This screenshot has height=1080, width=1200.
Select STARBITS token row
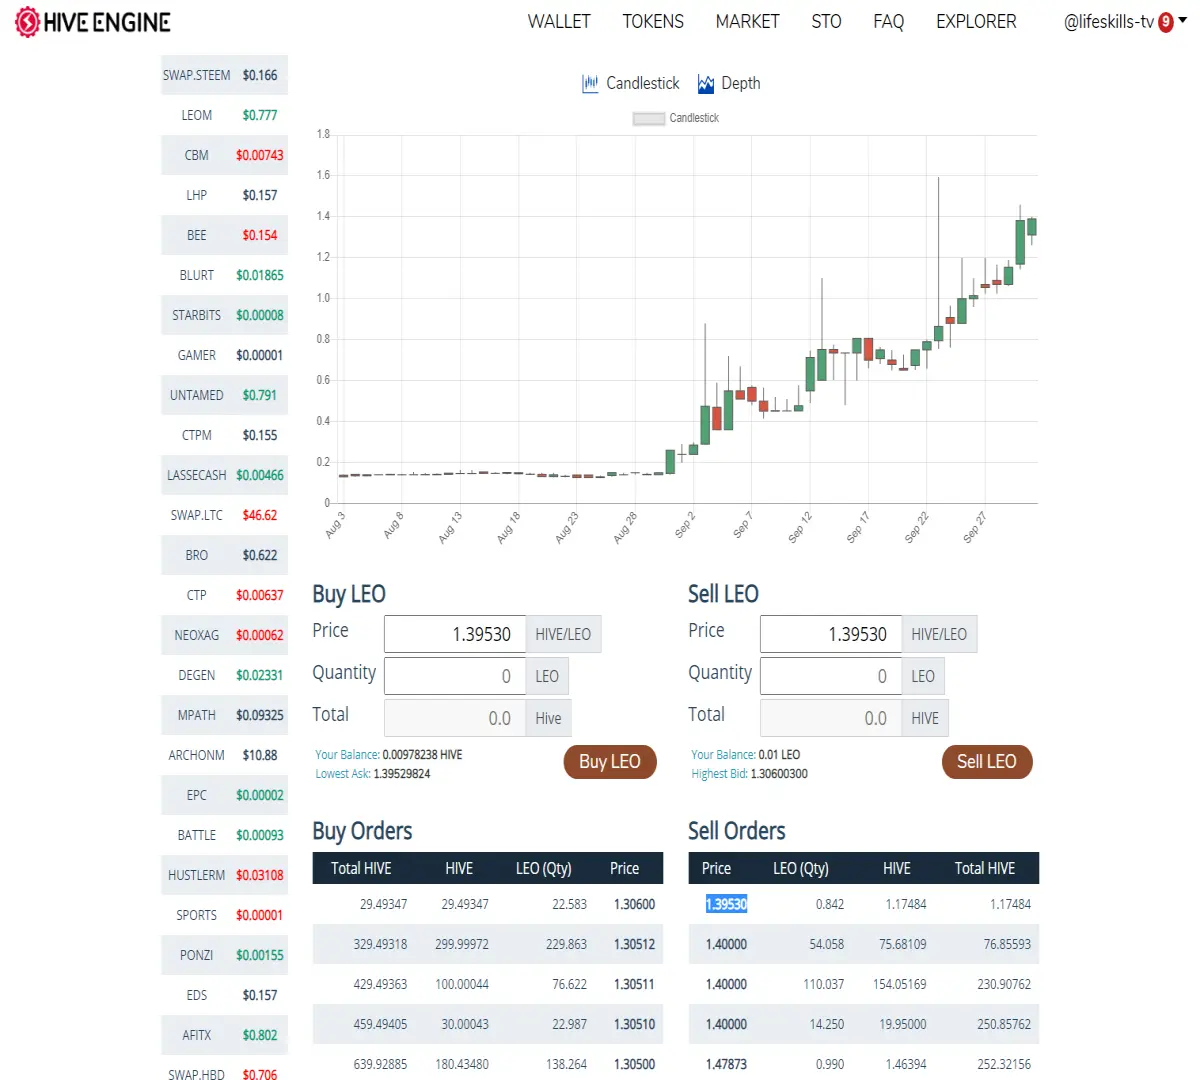(224, 315)
